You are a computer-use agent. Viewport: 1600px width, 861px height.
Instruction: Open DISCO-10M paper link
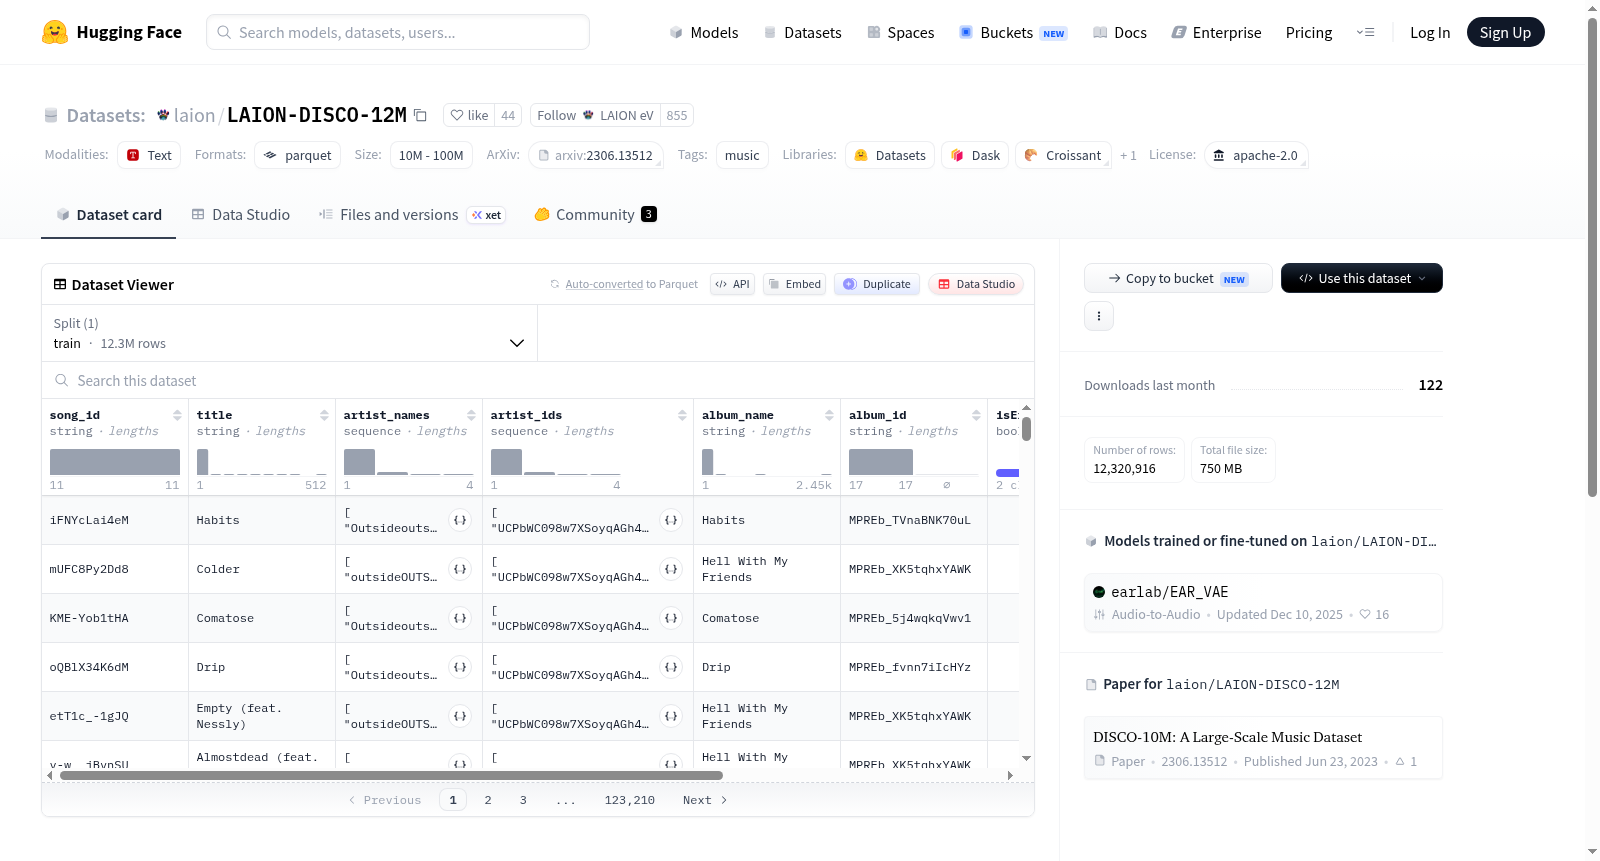pos(1263,748)
